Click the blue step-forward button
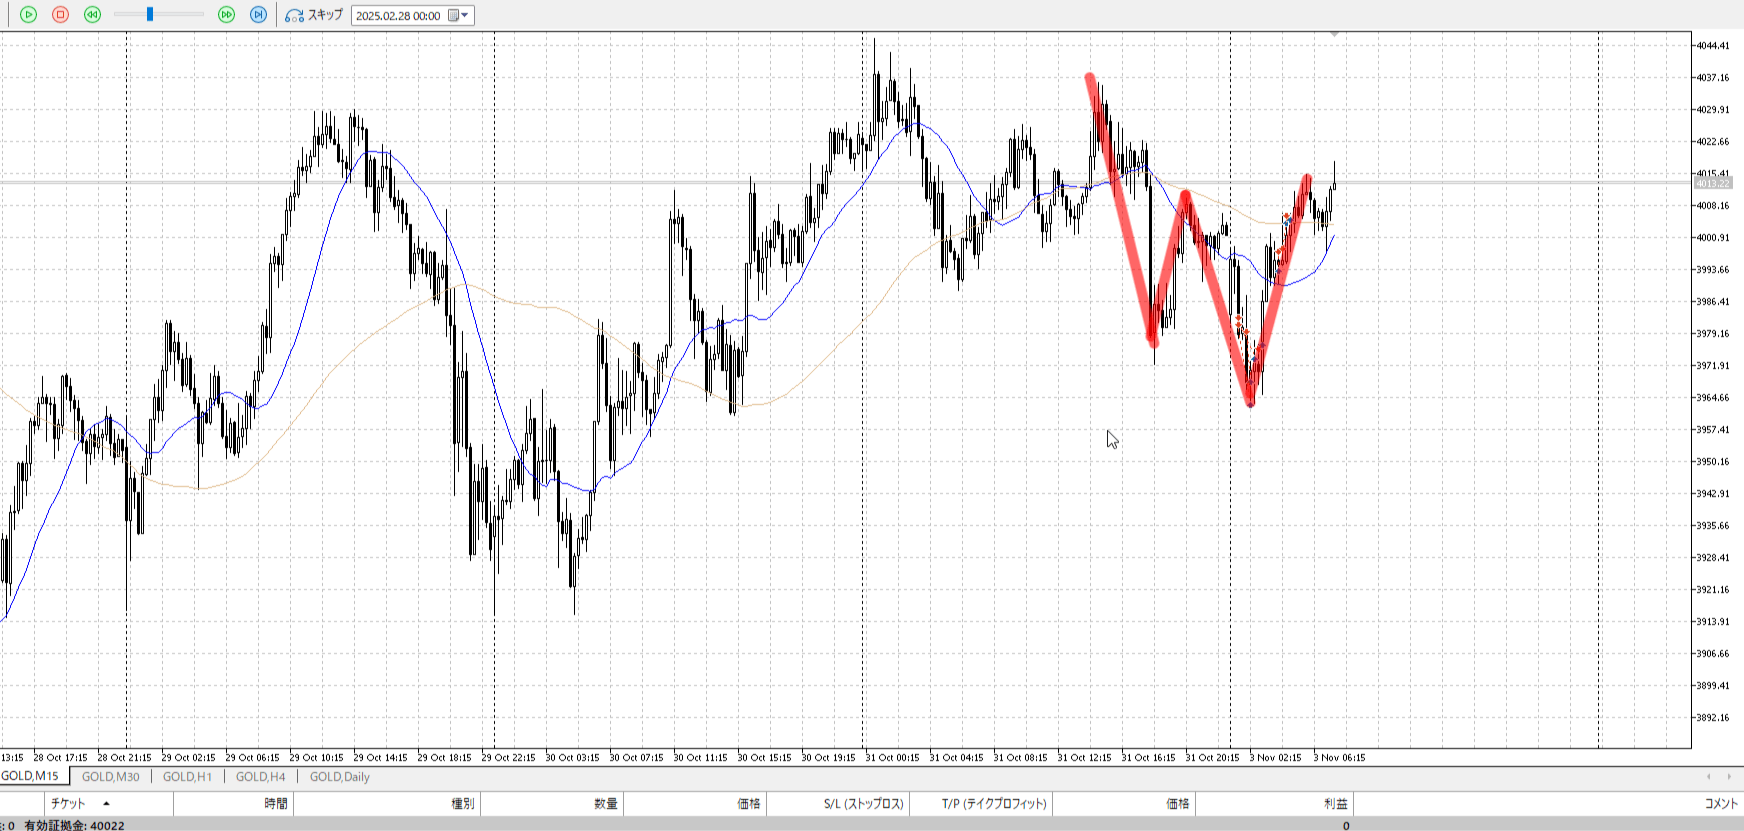The width and height of the screenshot is (1744, 831). [x=258, y=15]
